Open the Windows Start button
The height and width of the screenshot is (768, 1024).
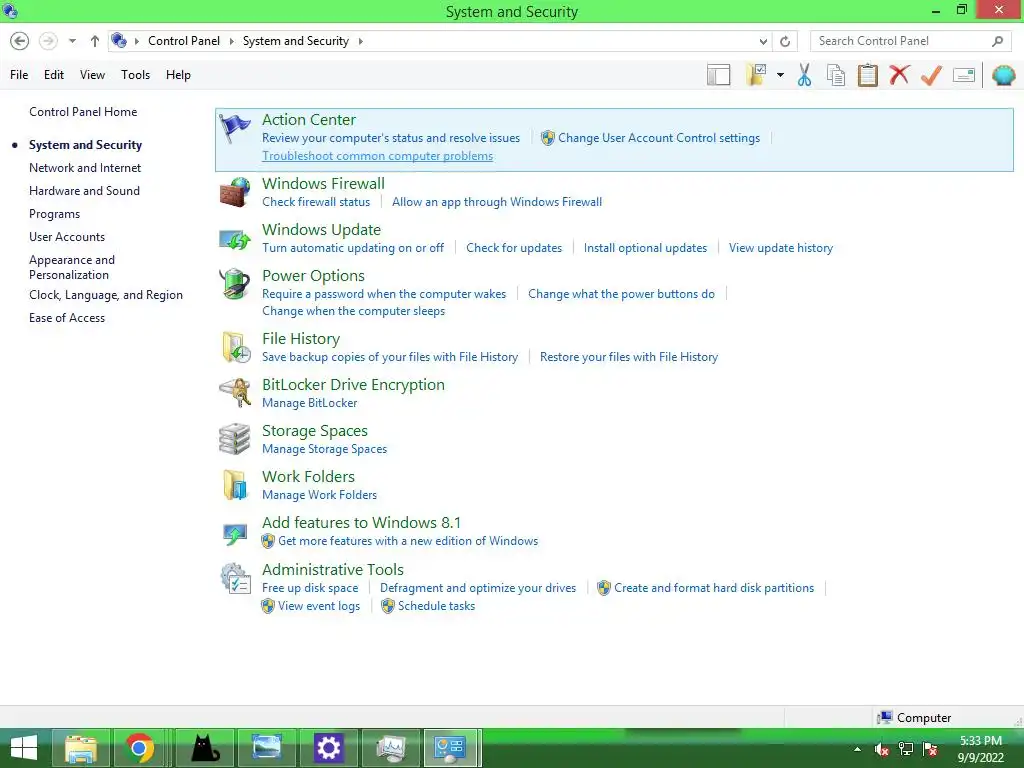(x=24, y=748)
